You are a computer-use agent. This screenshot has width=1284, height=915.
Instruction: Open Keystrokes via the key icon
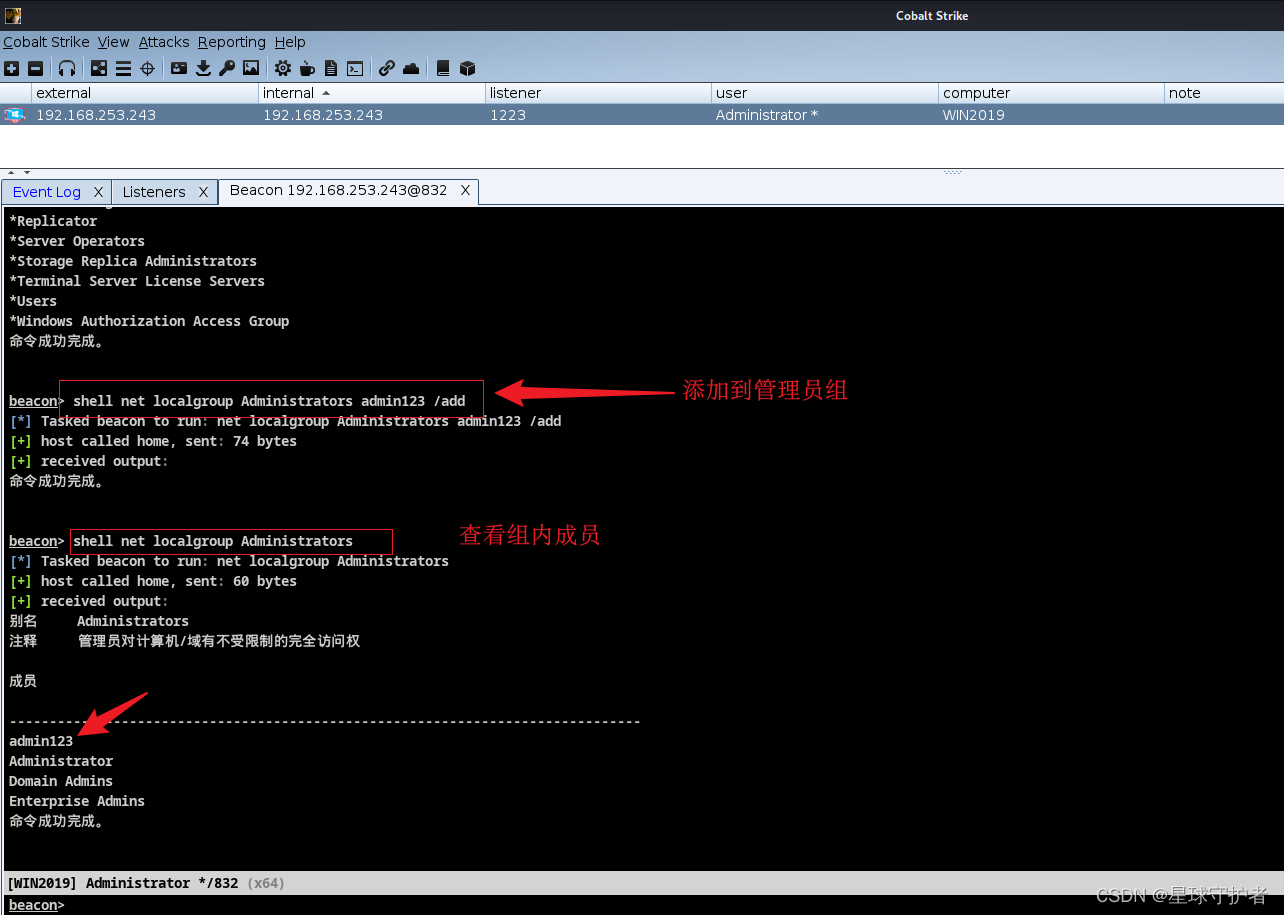pyautogui.click(x=227, y=68)
